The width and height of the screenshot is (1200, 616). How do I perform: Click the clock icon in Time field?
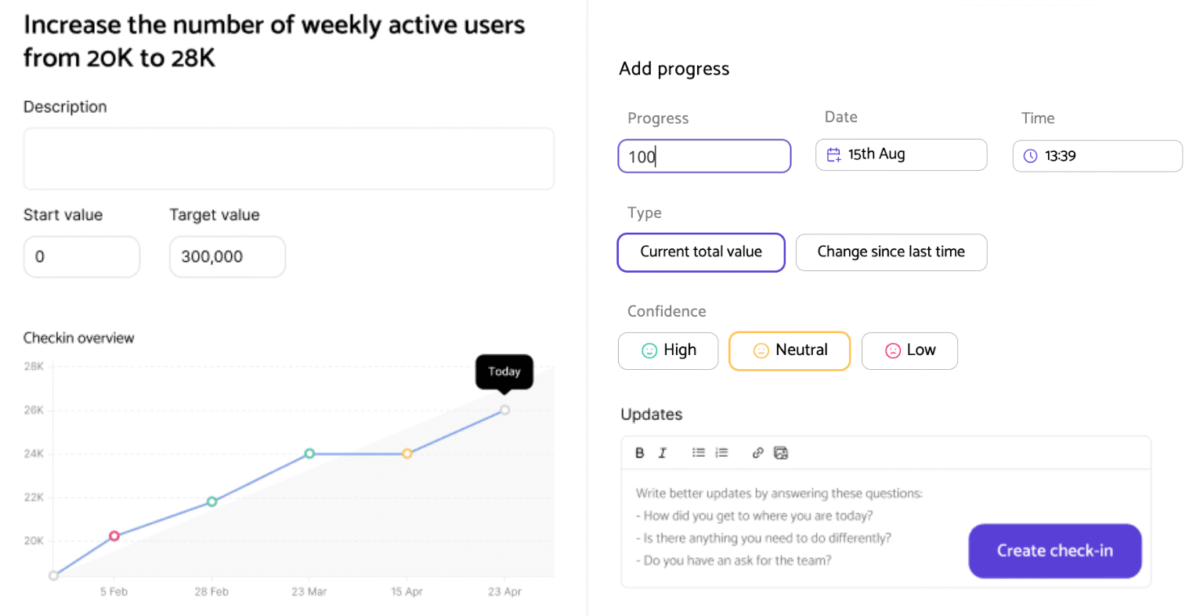pyautogui.click(x=1031, y=156)
